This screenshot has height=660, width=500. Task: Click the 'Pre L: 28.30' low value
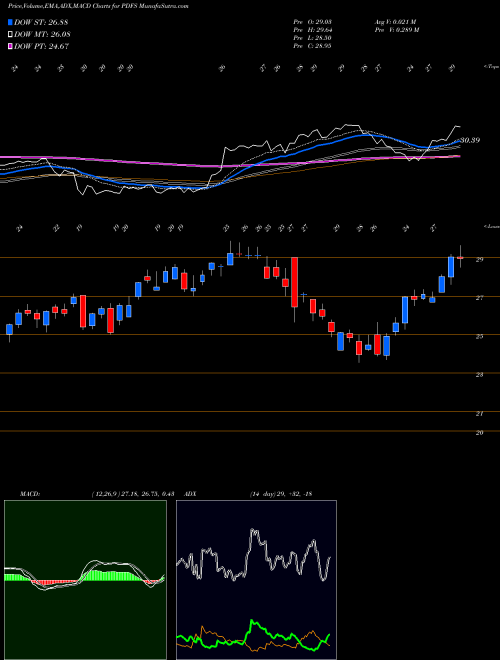coord(312,38)
